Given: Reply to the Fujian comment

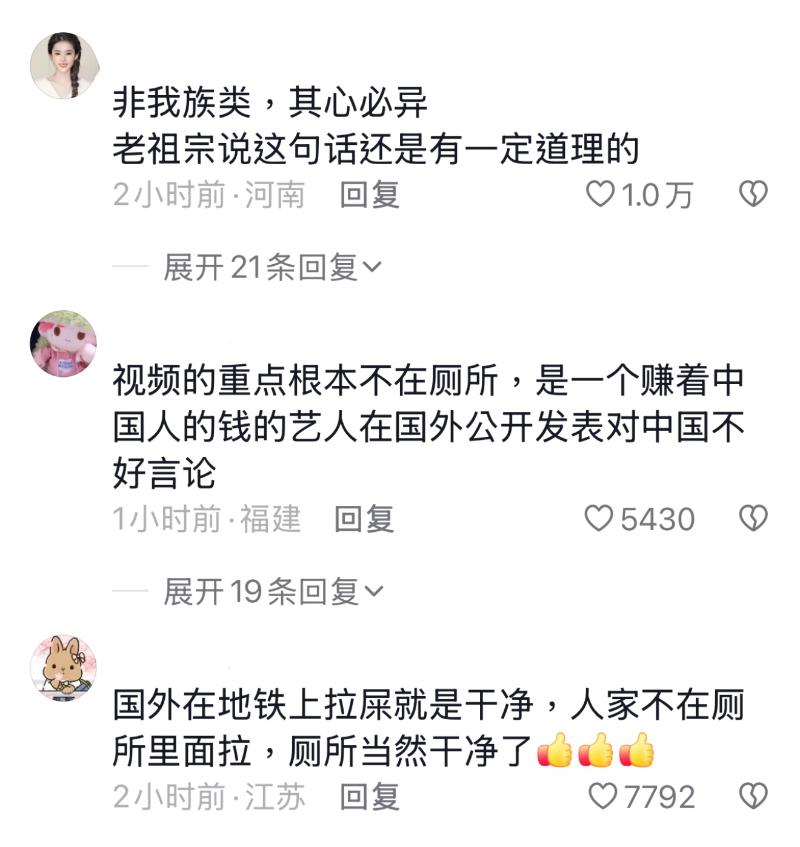Looking at the screenshot, I should [365, 519].
